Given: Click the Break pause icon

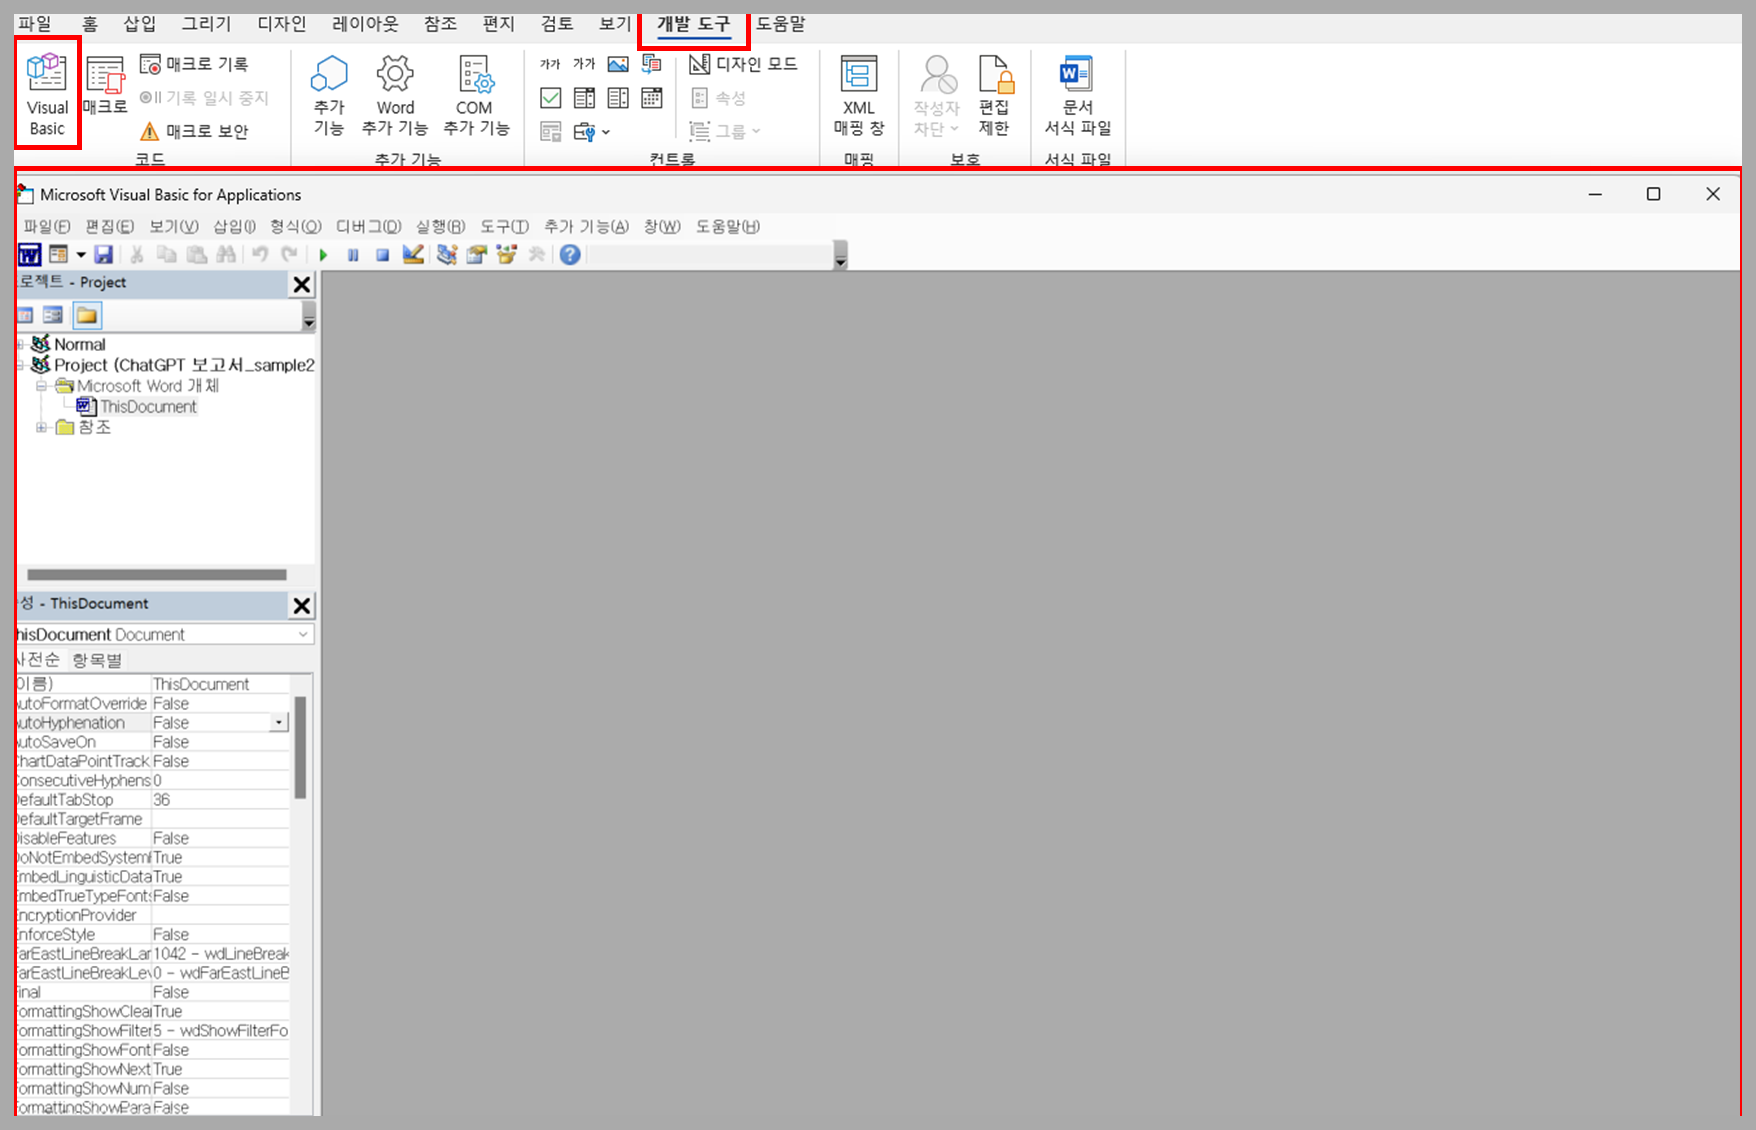Looking at the screenshot, I should pos(353,255).
